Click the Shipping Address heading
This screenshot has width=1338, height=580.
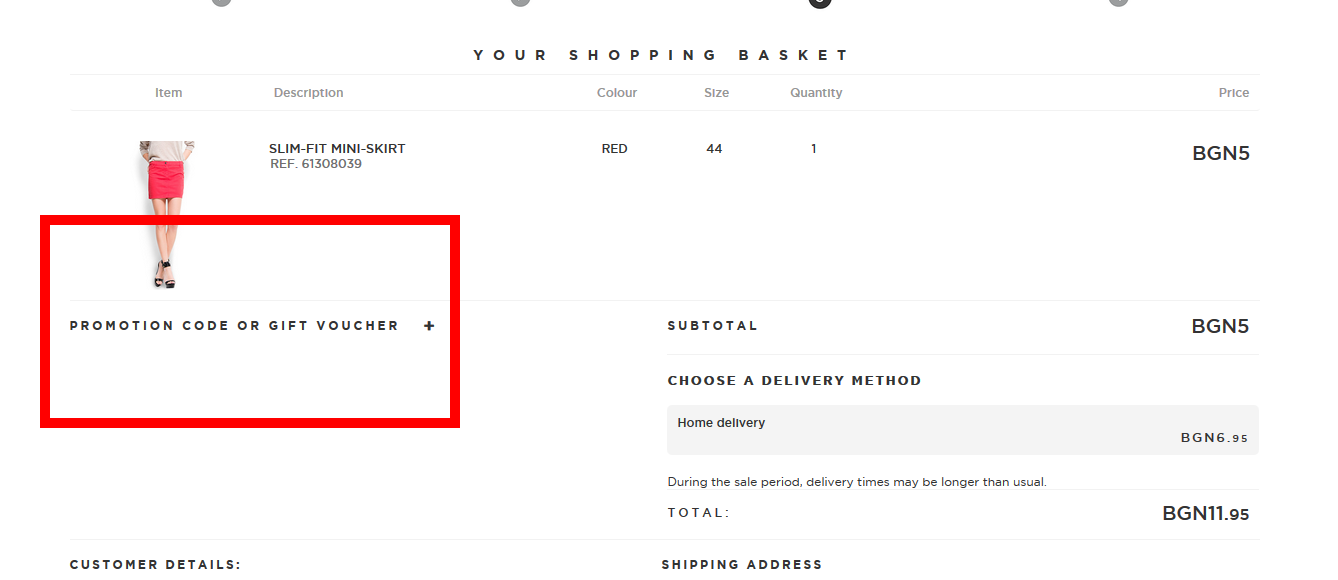[x=741, y=565]
